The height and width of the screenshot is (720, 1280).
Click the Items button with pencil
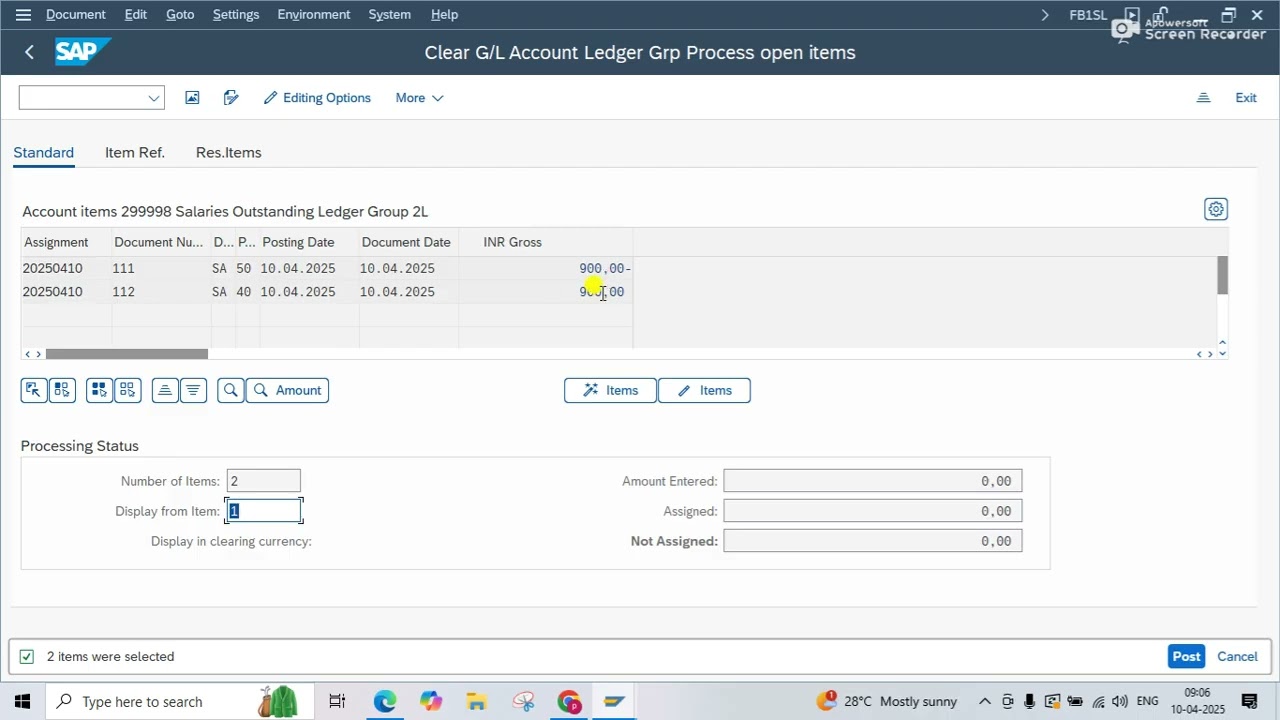click(x=704, y=390)
